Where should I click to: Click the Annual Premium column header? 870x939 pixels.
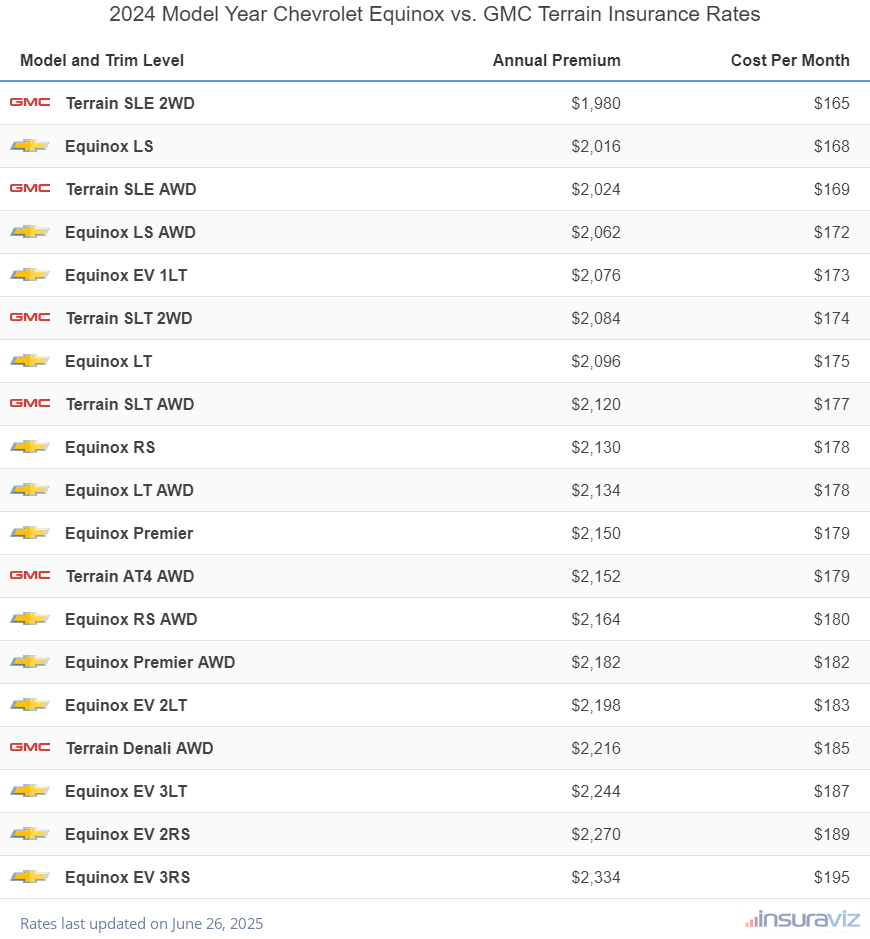[556, 60]
